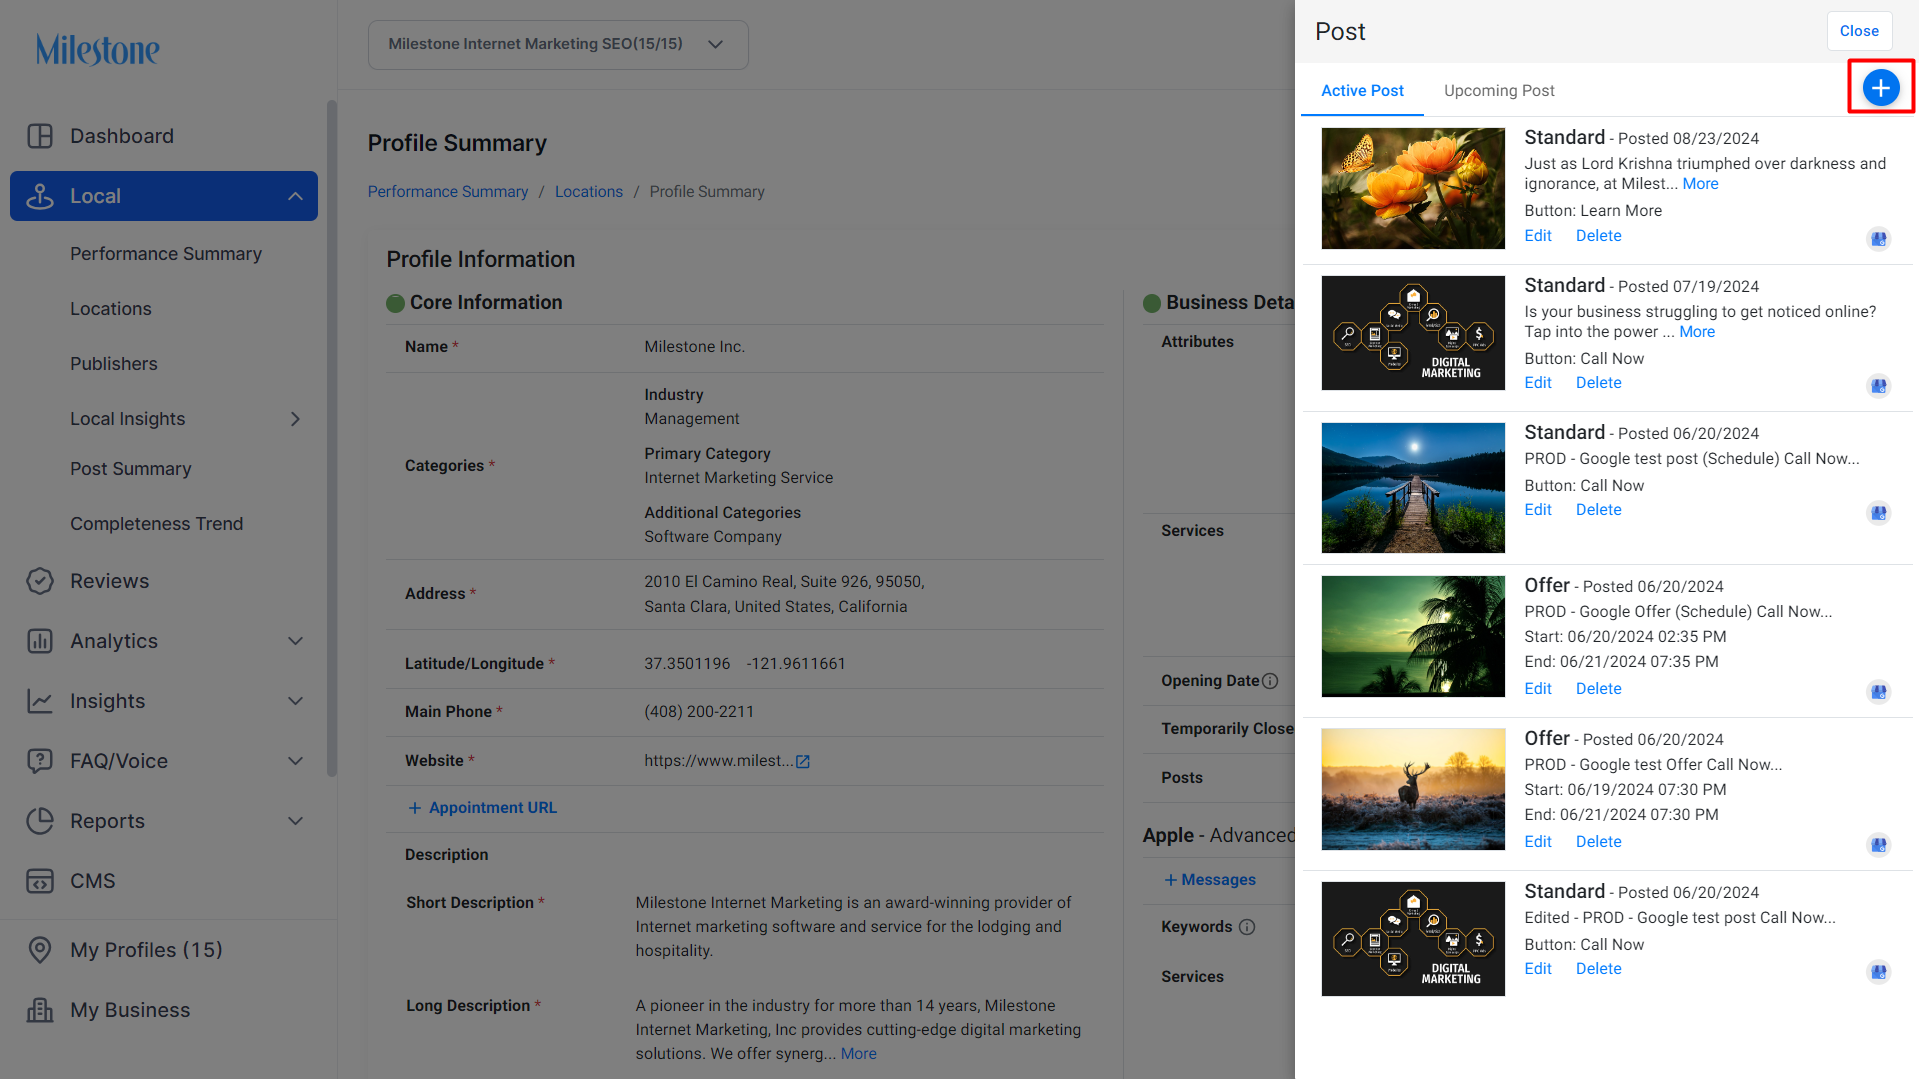Open Publishers in the sidebar
1919x1079 pixels.
(114, 364)
